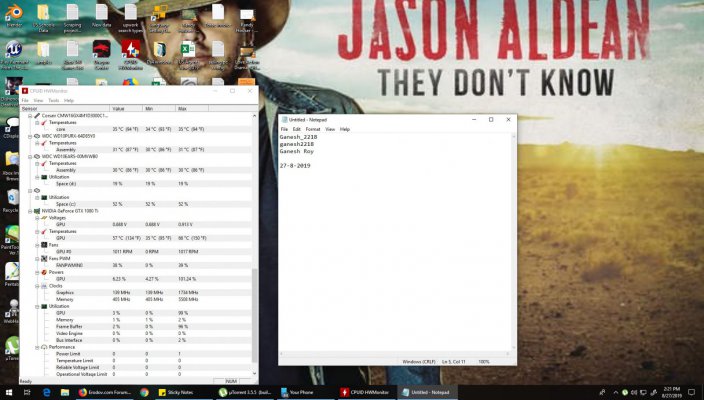Open the Format menu in Notepad
The height and width of the screenshot is (400, 704).
coord(313,129)
